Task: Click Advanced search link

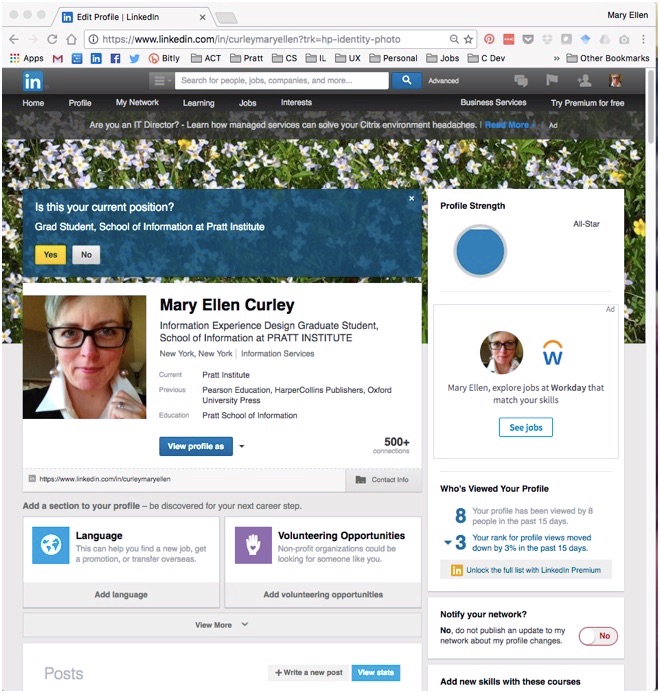Action: click(443, 81)
